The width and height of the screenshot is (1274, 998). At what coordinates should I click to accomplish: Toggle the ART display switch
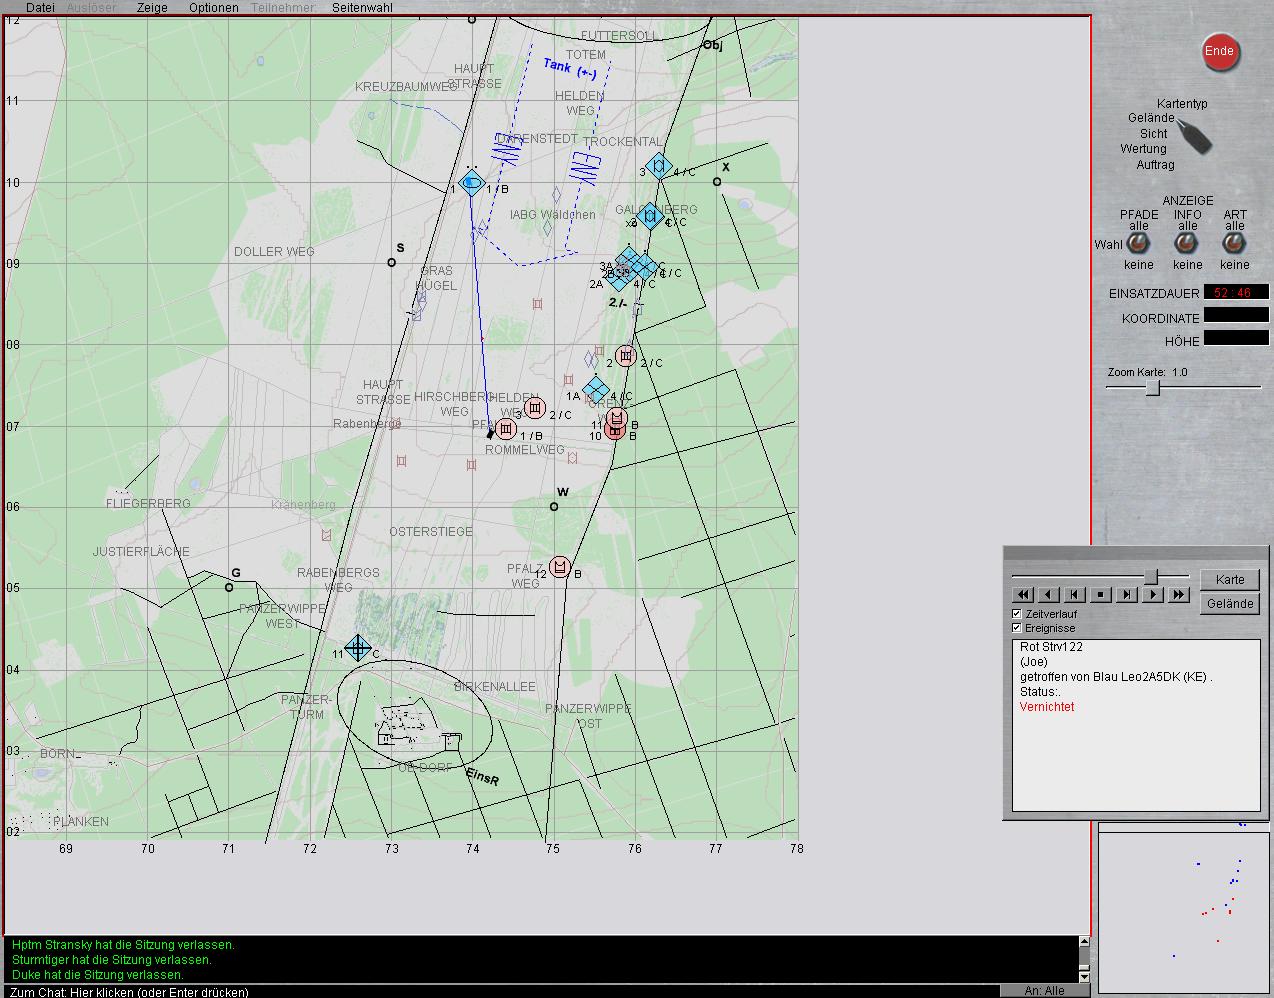pos(1235,245)
